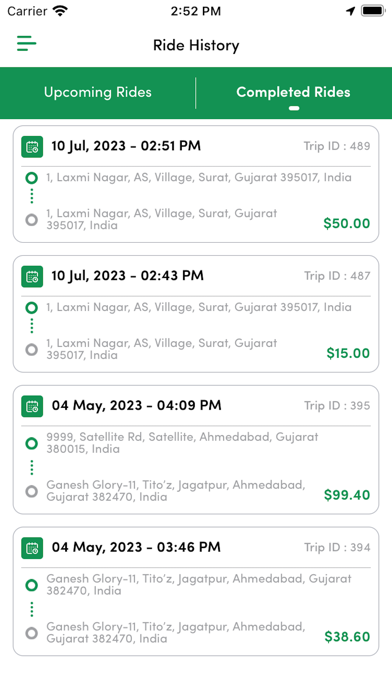The height and width of the screenshot is (696, 392).
Task: Select the Completed Rides tab
Action: click(293, 92)
